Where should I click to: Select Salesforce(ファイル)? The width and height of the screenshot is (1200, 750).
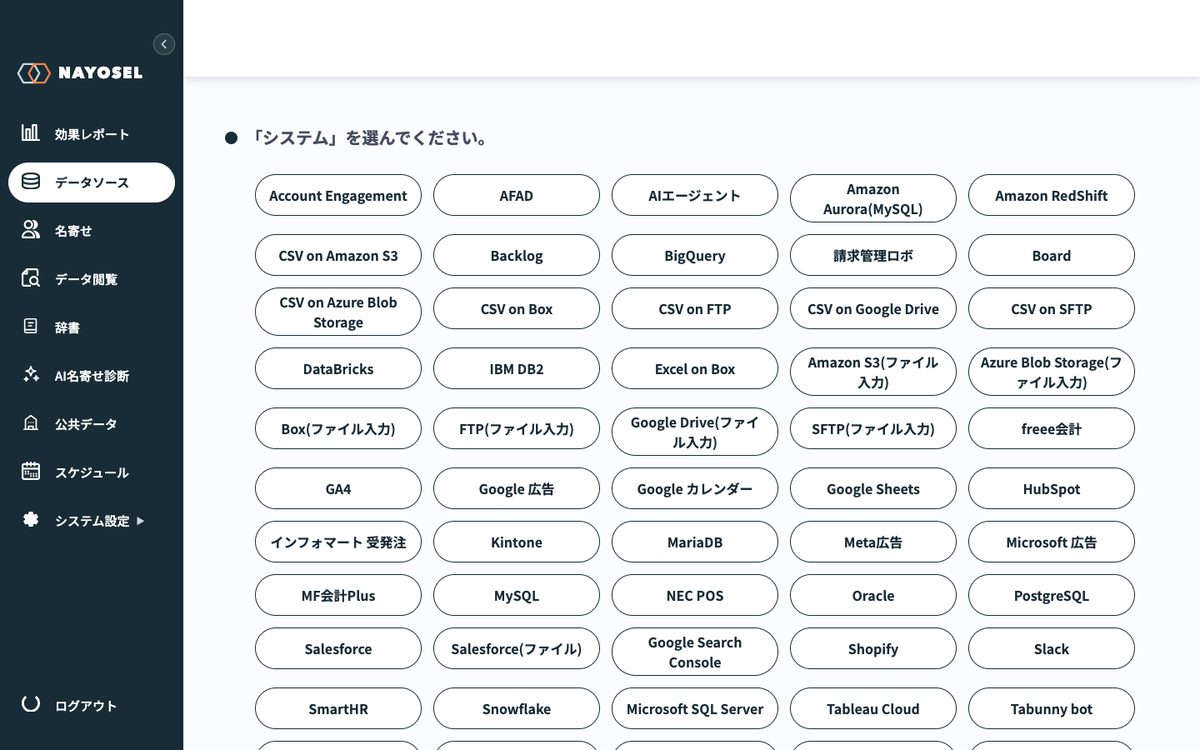(x=516, y=649)
